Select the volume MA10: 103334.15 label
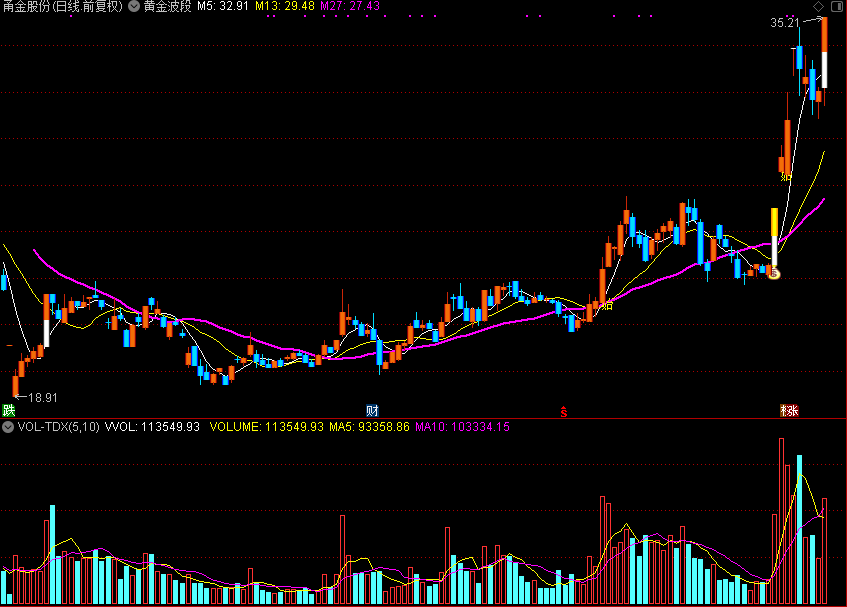847x607 pixels. [462, 427]
